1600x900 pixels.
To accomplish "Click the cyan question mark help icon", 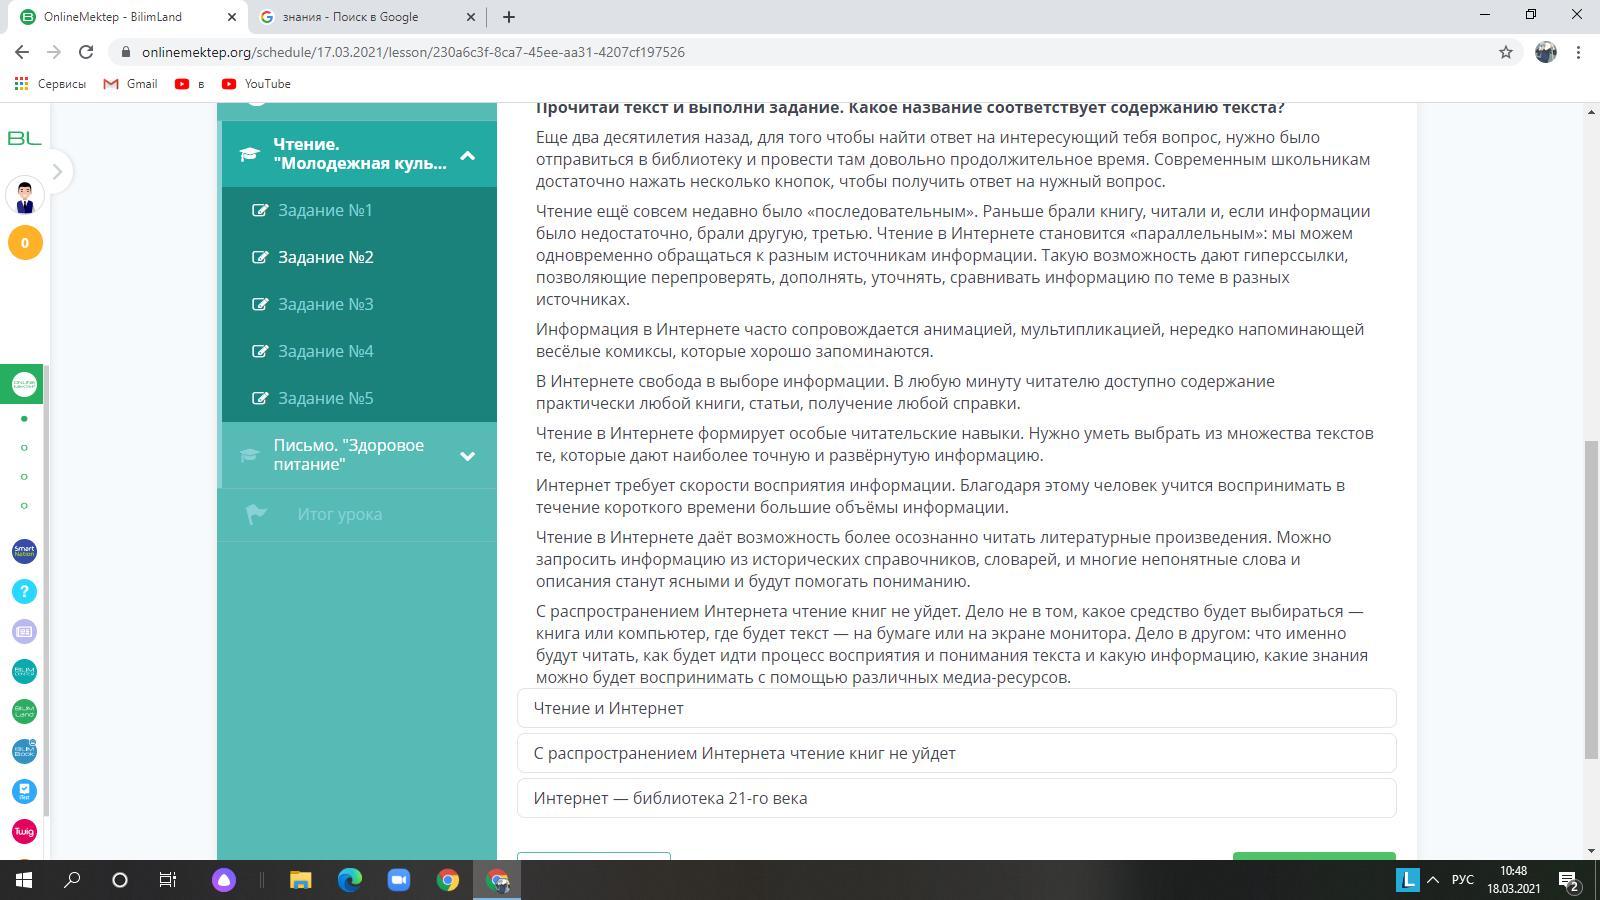I will click(24, 591).
